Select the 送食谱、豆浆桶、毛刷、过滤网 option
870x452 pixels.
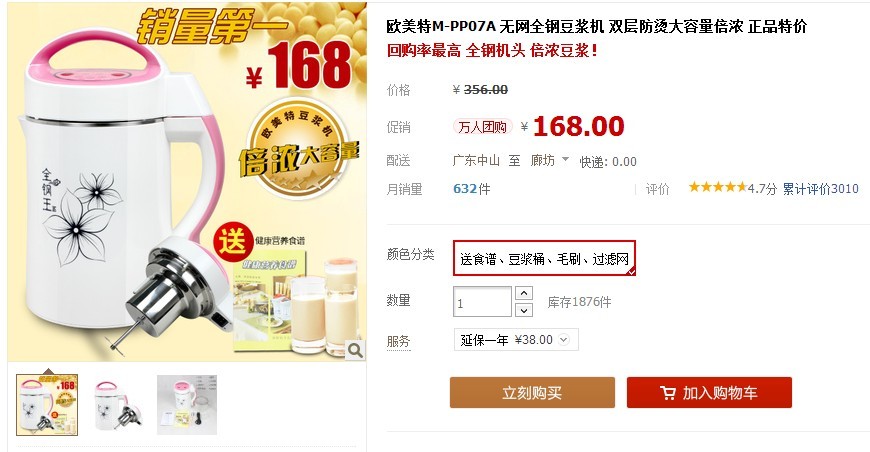tap(544, 258)
